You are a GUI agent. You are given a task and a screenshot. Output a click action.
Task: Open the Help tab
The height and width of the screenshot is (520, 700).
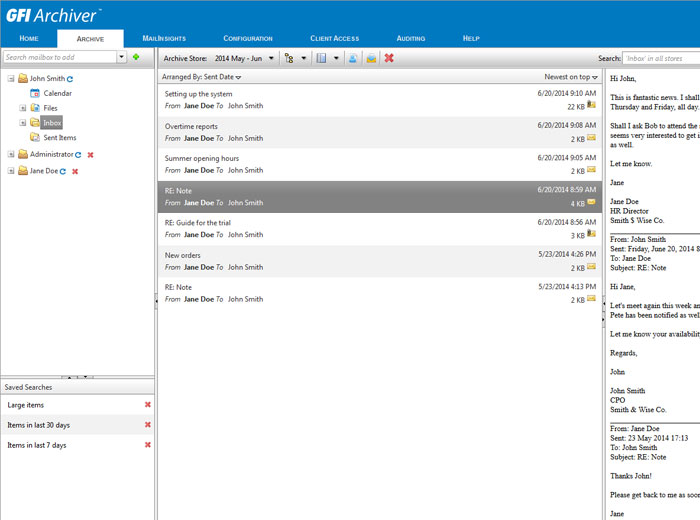(471, 38)
